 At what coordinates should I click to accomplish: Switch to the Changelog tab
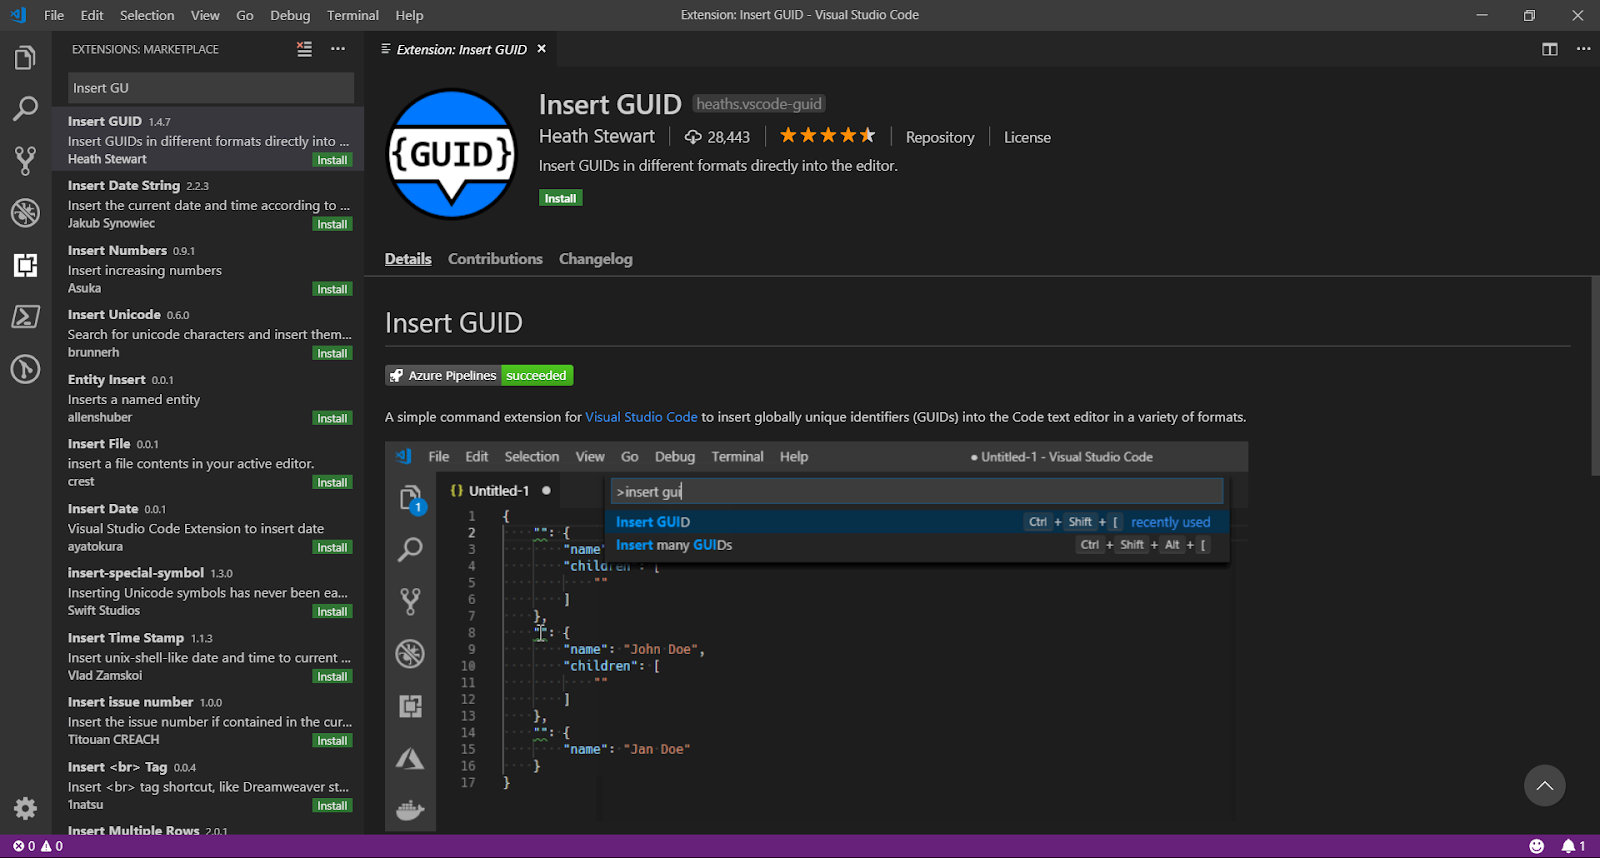pos(596,259)
